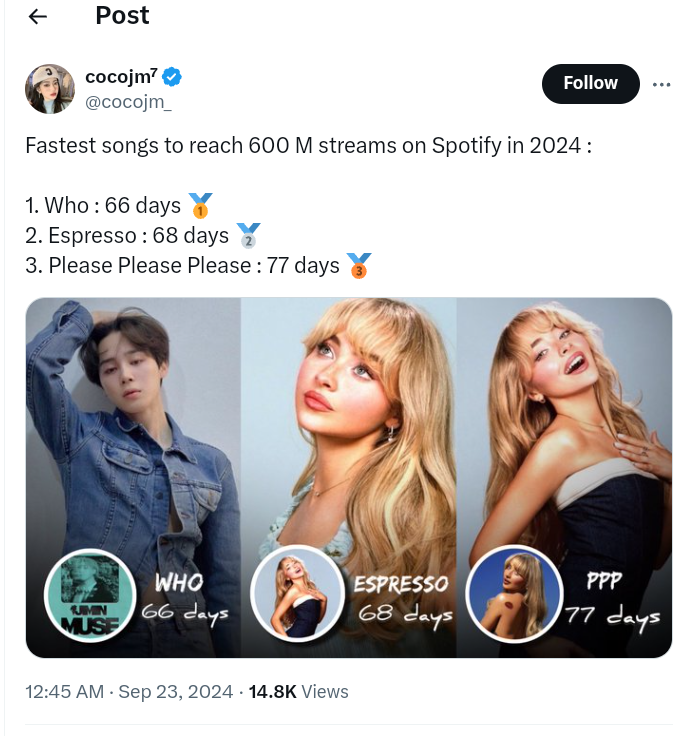Viewport: 681px width, 736px height.
Task: Click the gold medal emoji
Action: click(x=200, y=207)
